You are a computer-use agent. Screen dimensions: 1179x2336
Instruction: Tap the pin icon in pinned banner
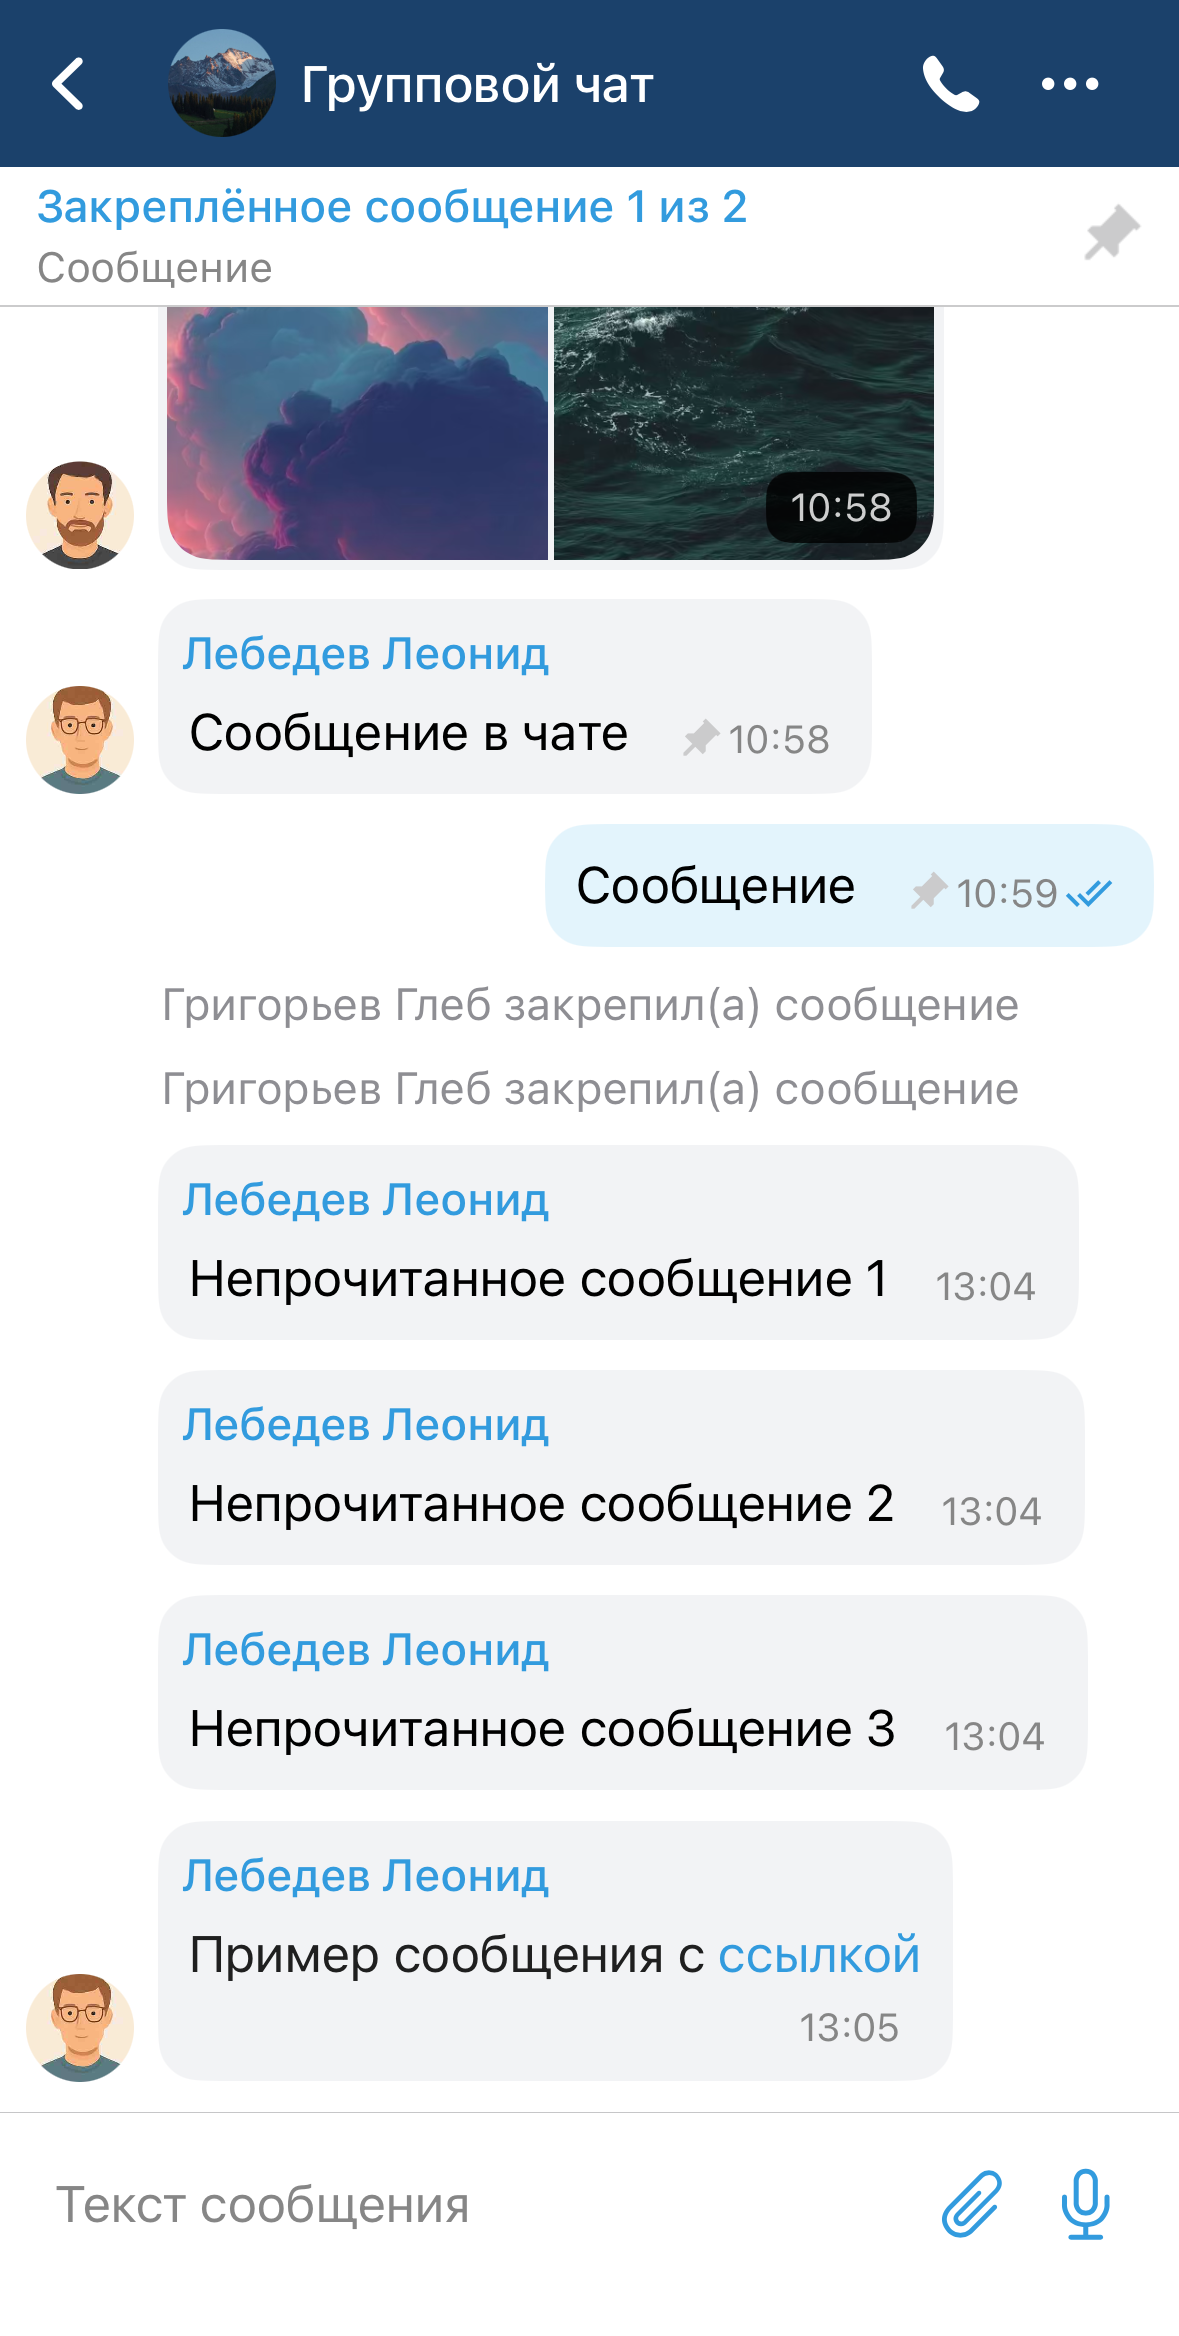click(1112, 233)
